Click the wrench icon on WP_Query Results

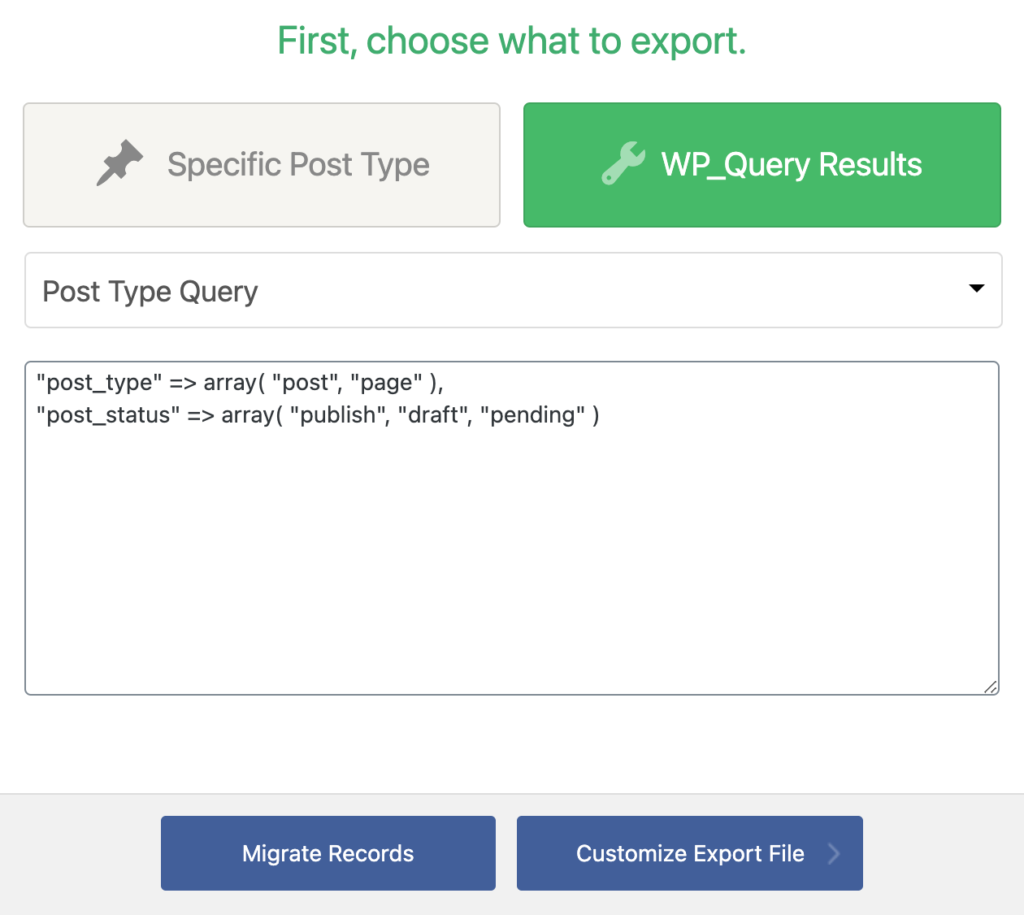point(623,164)
